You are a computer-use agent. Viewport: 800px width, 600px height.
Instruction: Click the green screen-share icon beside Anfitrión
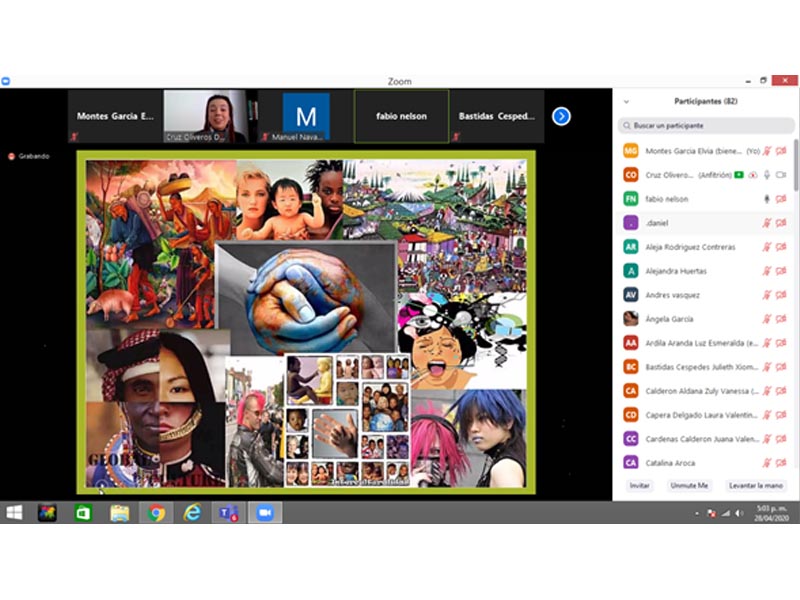739,175
